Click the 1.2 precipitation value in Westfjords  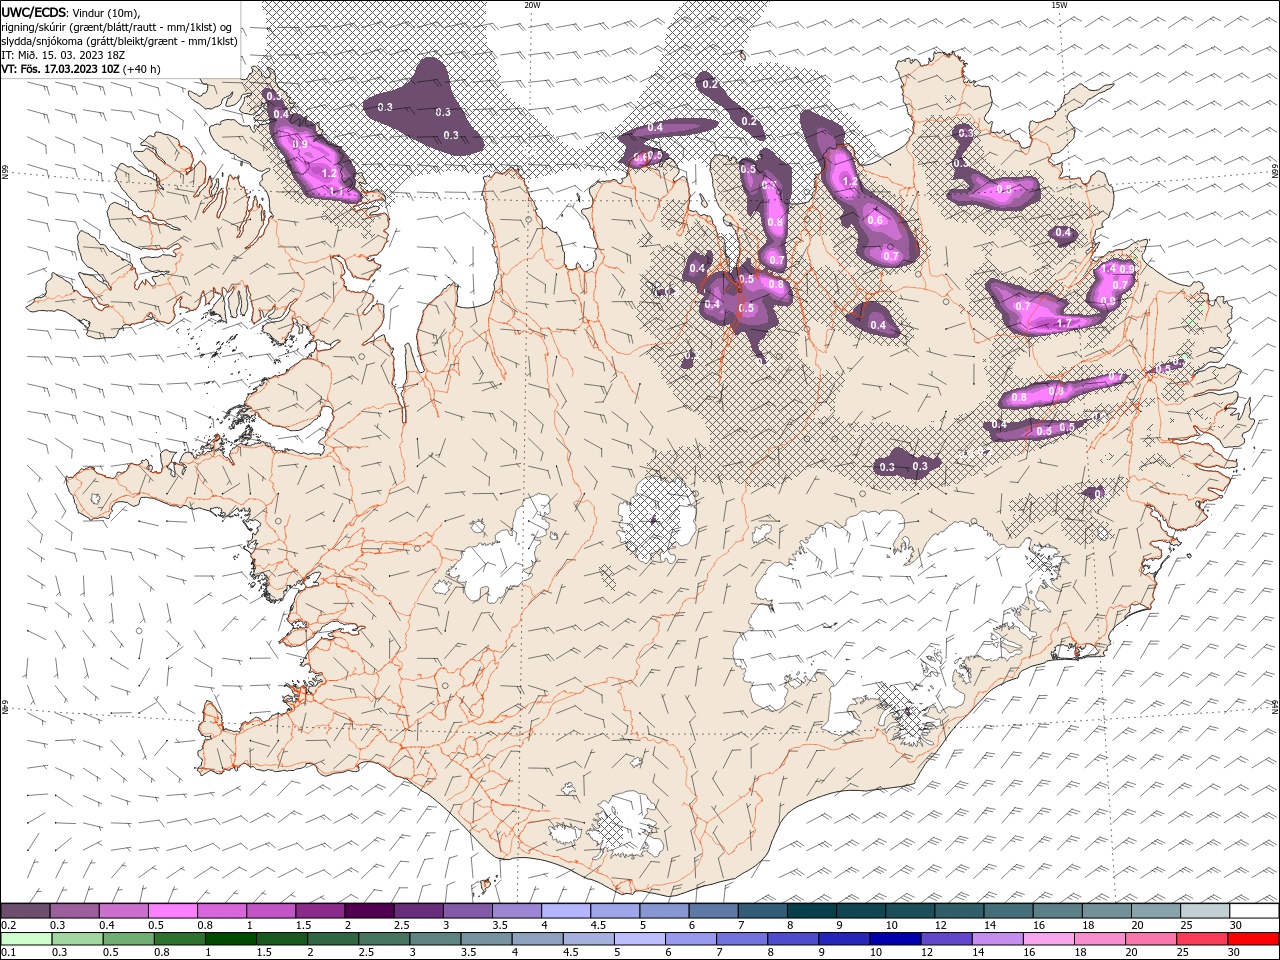pos(330,172)
